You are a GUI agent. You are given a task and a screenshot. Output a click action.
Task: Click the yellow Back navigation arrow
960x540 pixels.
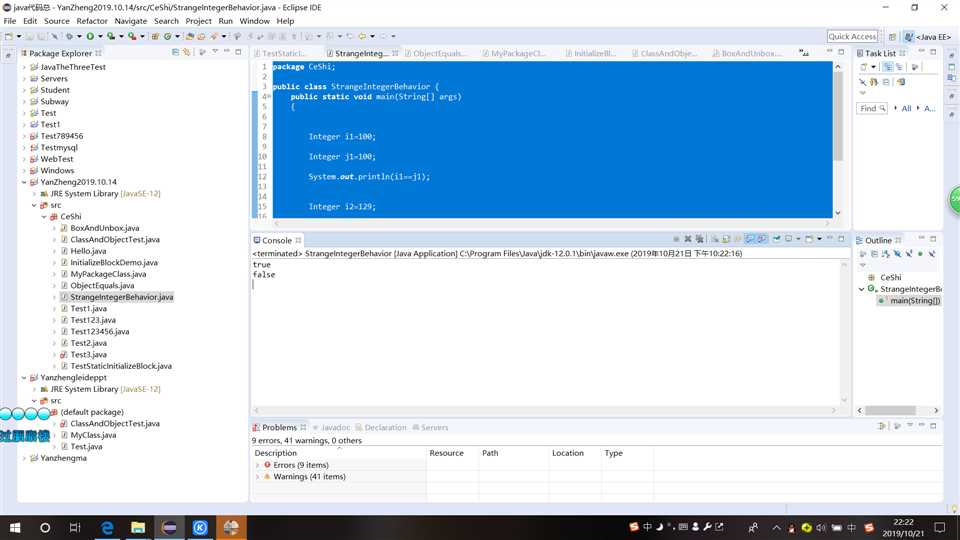(x=362, y=36)
